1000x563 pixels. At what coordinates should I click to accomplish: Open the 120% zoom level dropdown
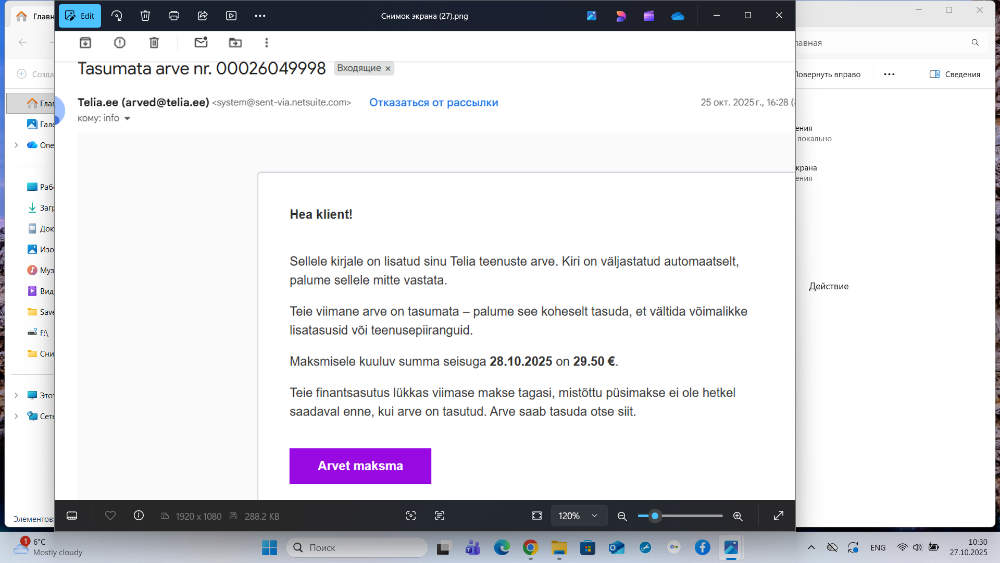580,516
